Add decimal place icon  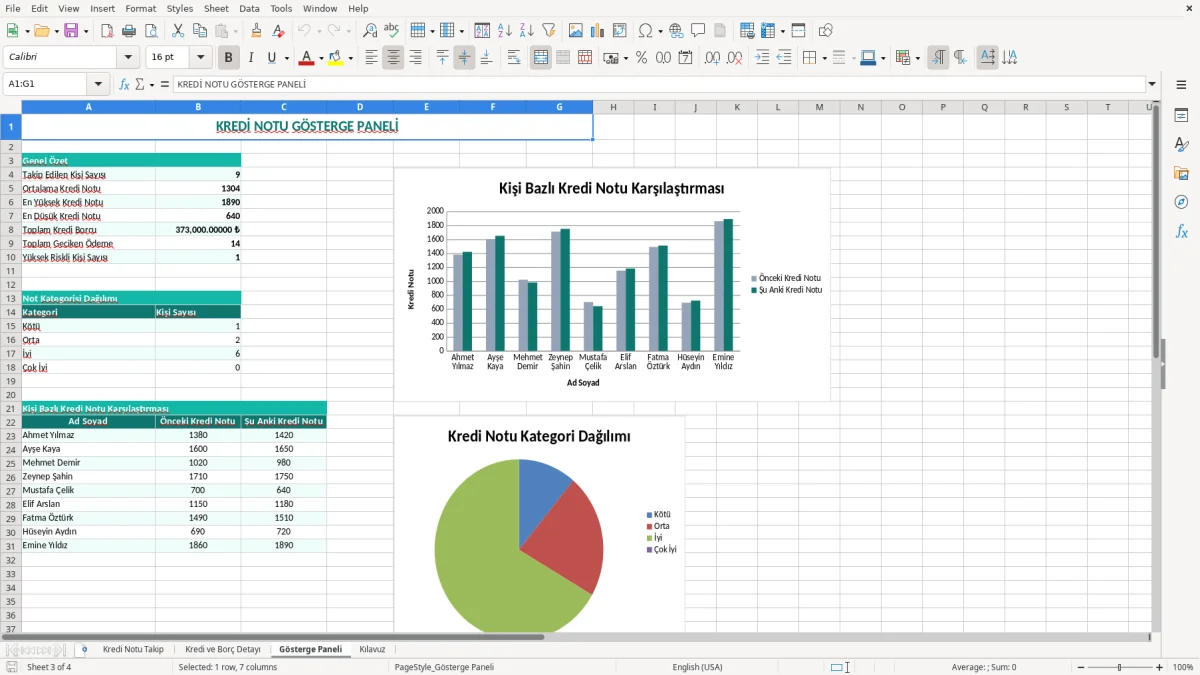712,58
